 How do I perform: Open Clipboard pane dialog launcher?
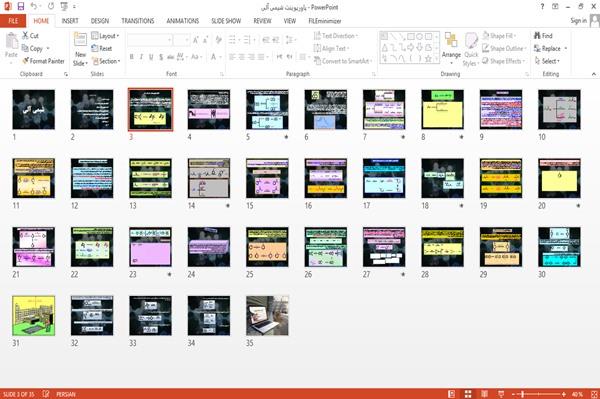pos(66,74)
